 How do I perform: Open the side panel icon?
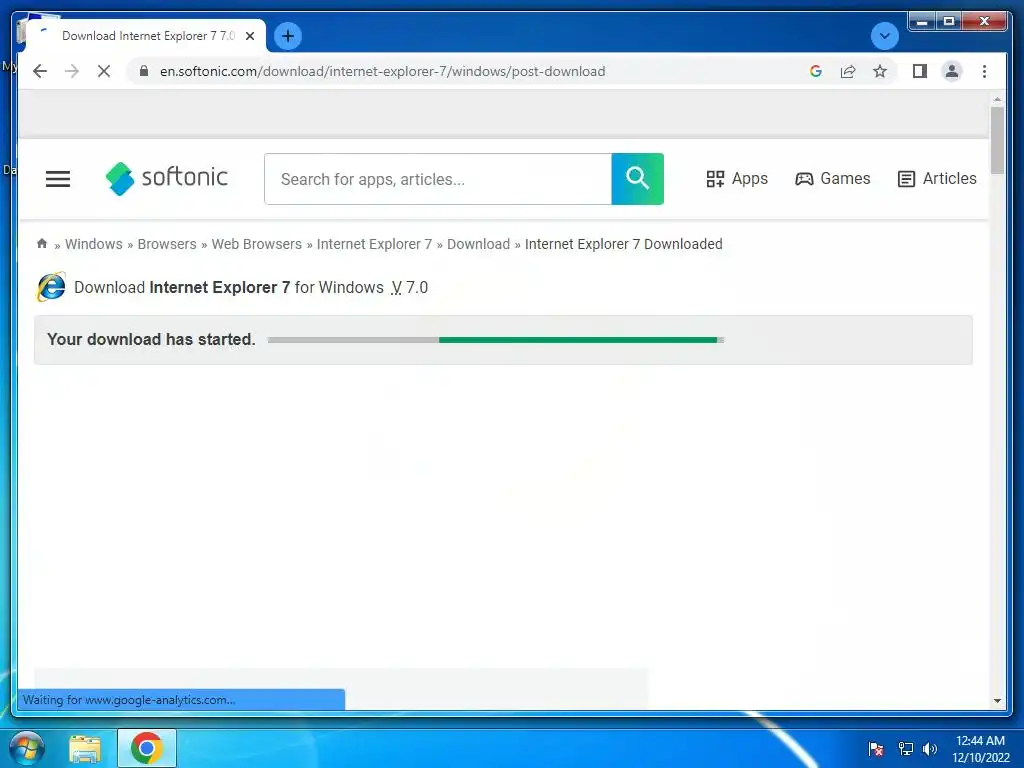[920, 71]
